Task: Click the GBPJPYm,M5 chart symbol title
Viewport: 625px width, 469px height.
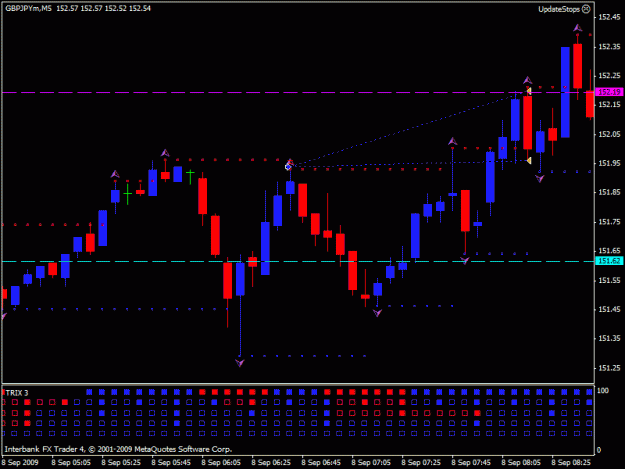Action: pos(28,8)
